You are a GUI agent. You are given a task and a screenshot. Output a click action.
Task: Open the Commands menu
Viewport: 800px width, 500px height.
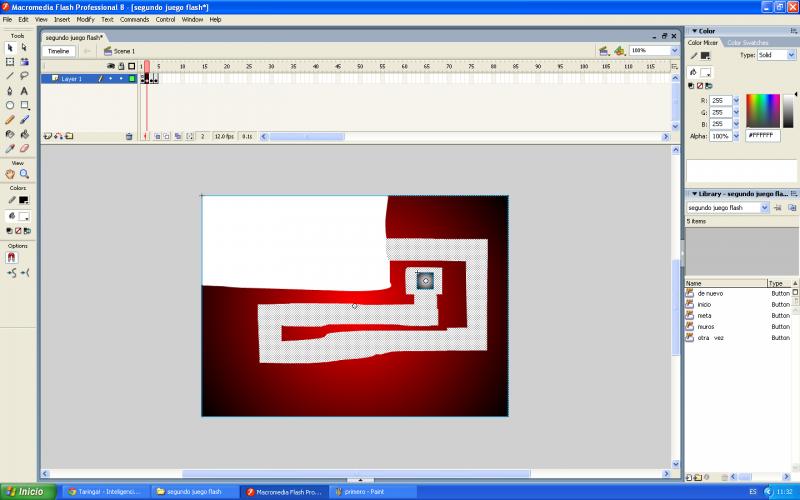point(134,19)
